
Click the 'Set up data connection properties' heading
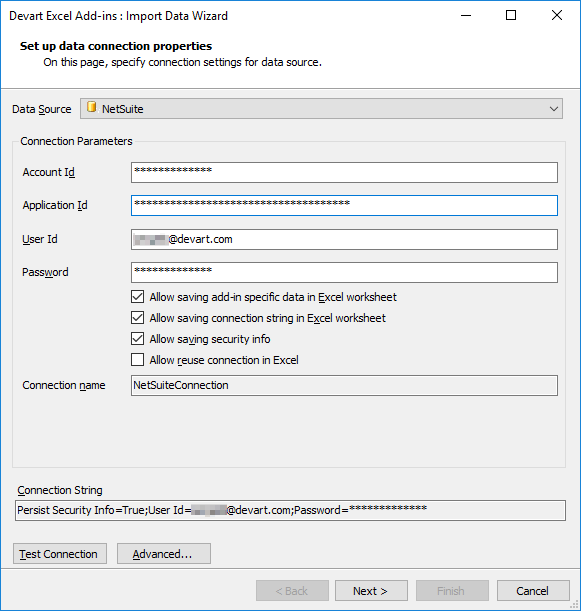click(x=116, y=46)
